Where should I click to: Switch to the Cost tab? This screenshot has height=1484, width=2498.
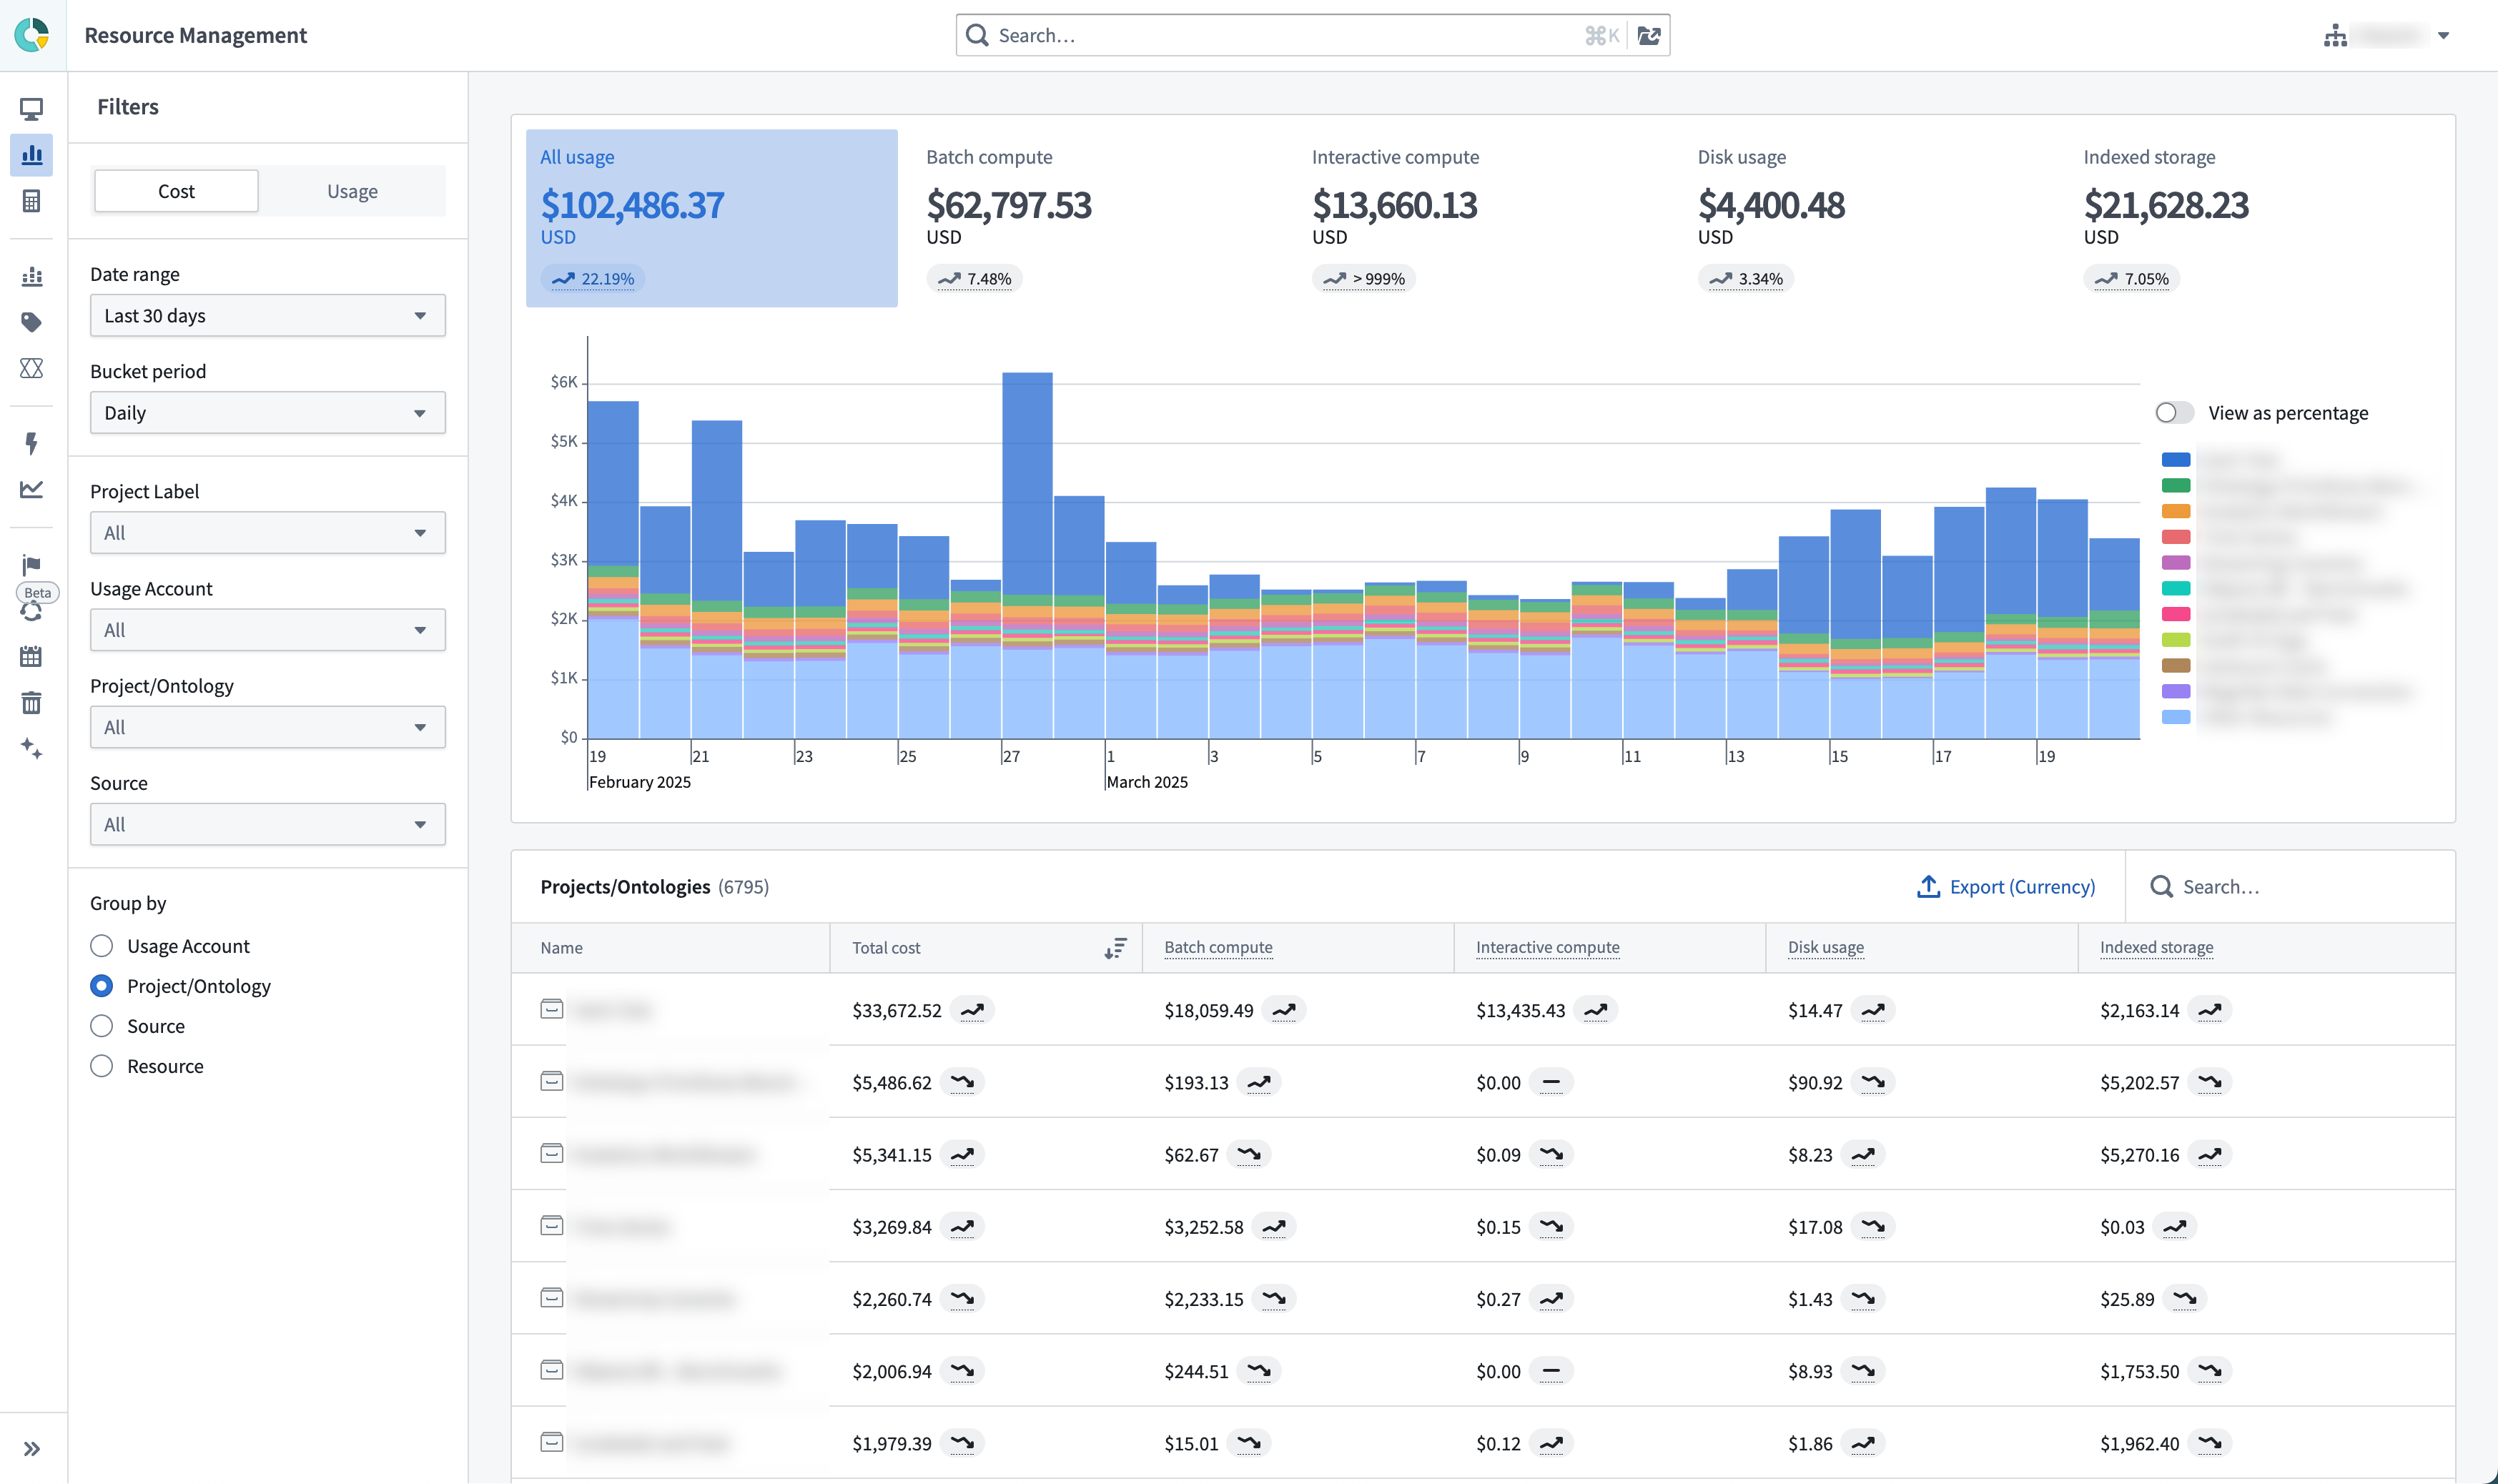pos(176,191)
